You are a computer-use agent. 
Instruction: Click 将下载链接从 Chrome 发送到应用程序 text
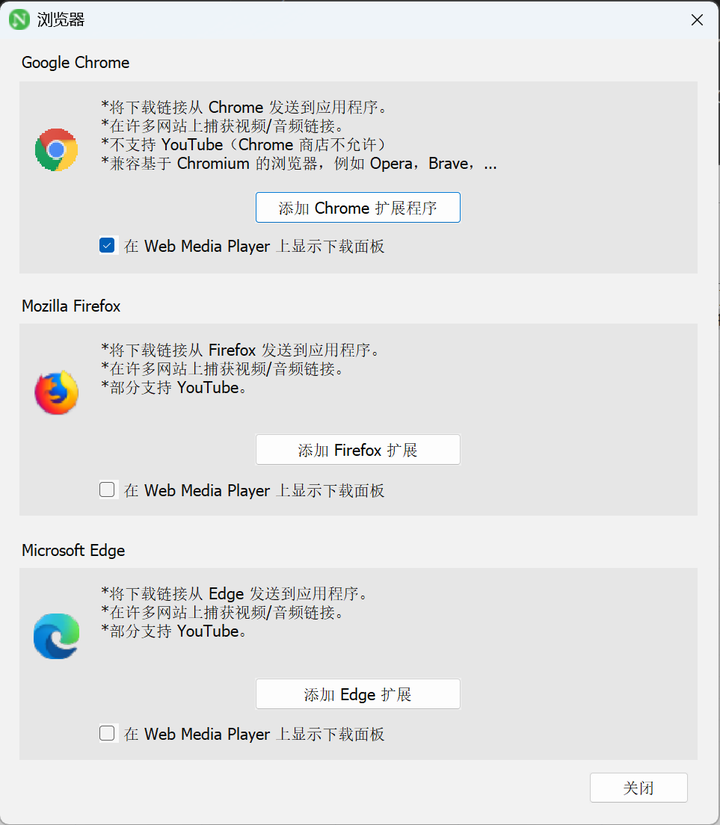coord(244,107)
